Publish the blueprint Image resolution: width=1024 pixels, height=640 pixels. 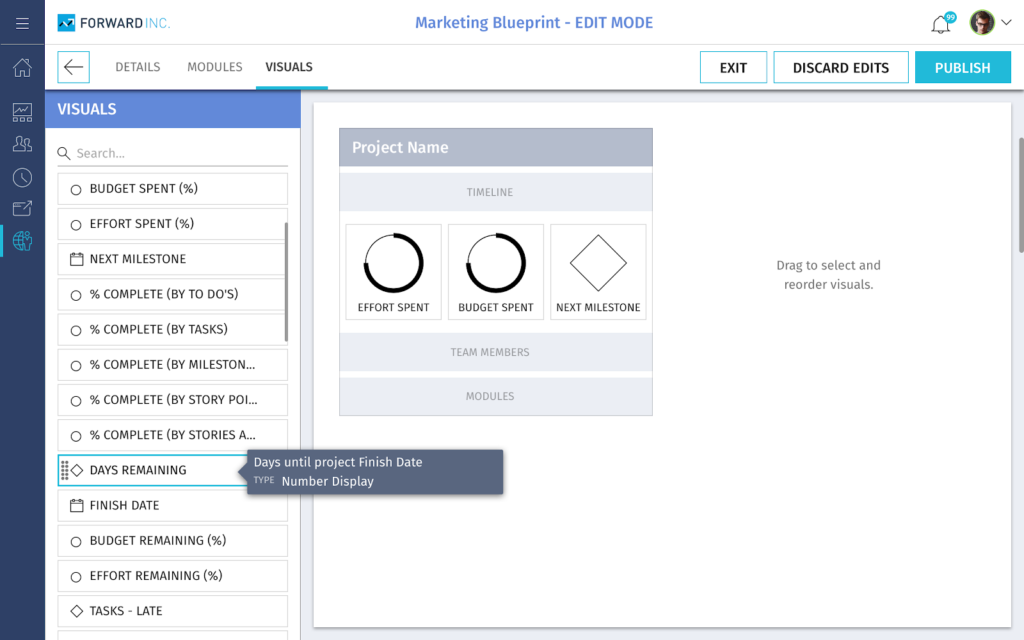(962, 67)
